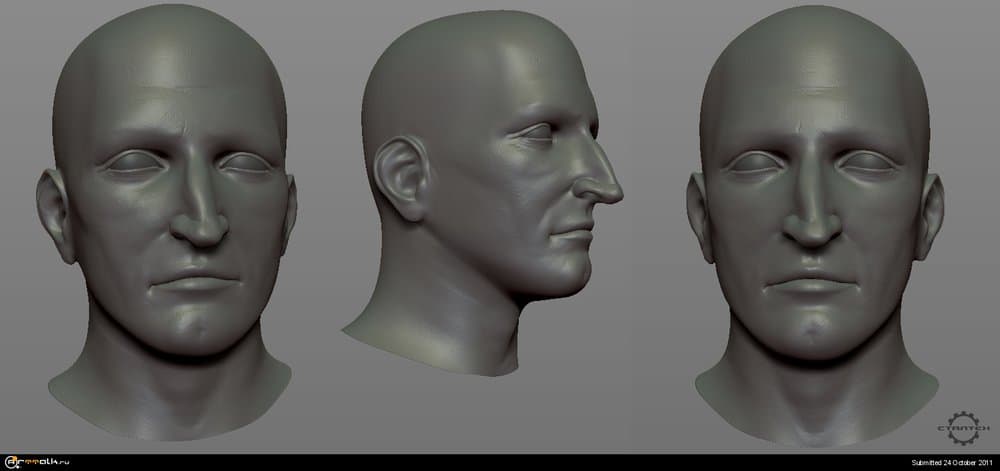Click the "Submitted 24 October 2011" text
Image resolution: width=1000 pixels, height=471 pixels.
(953, 463)
